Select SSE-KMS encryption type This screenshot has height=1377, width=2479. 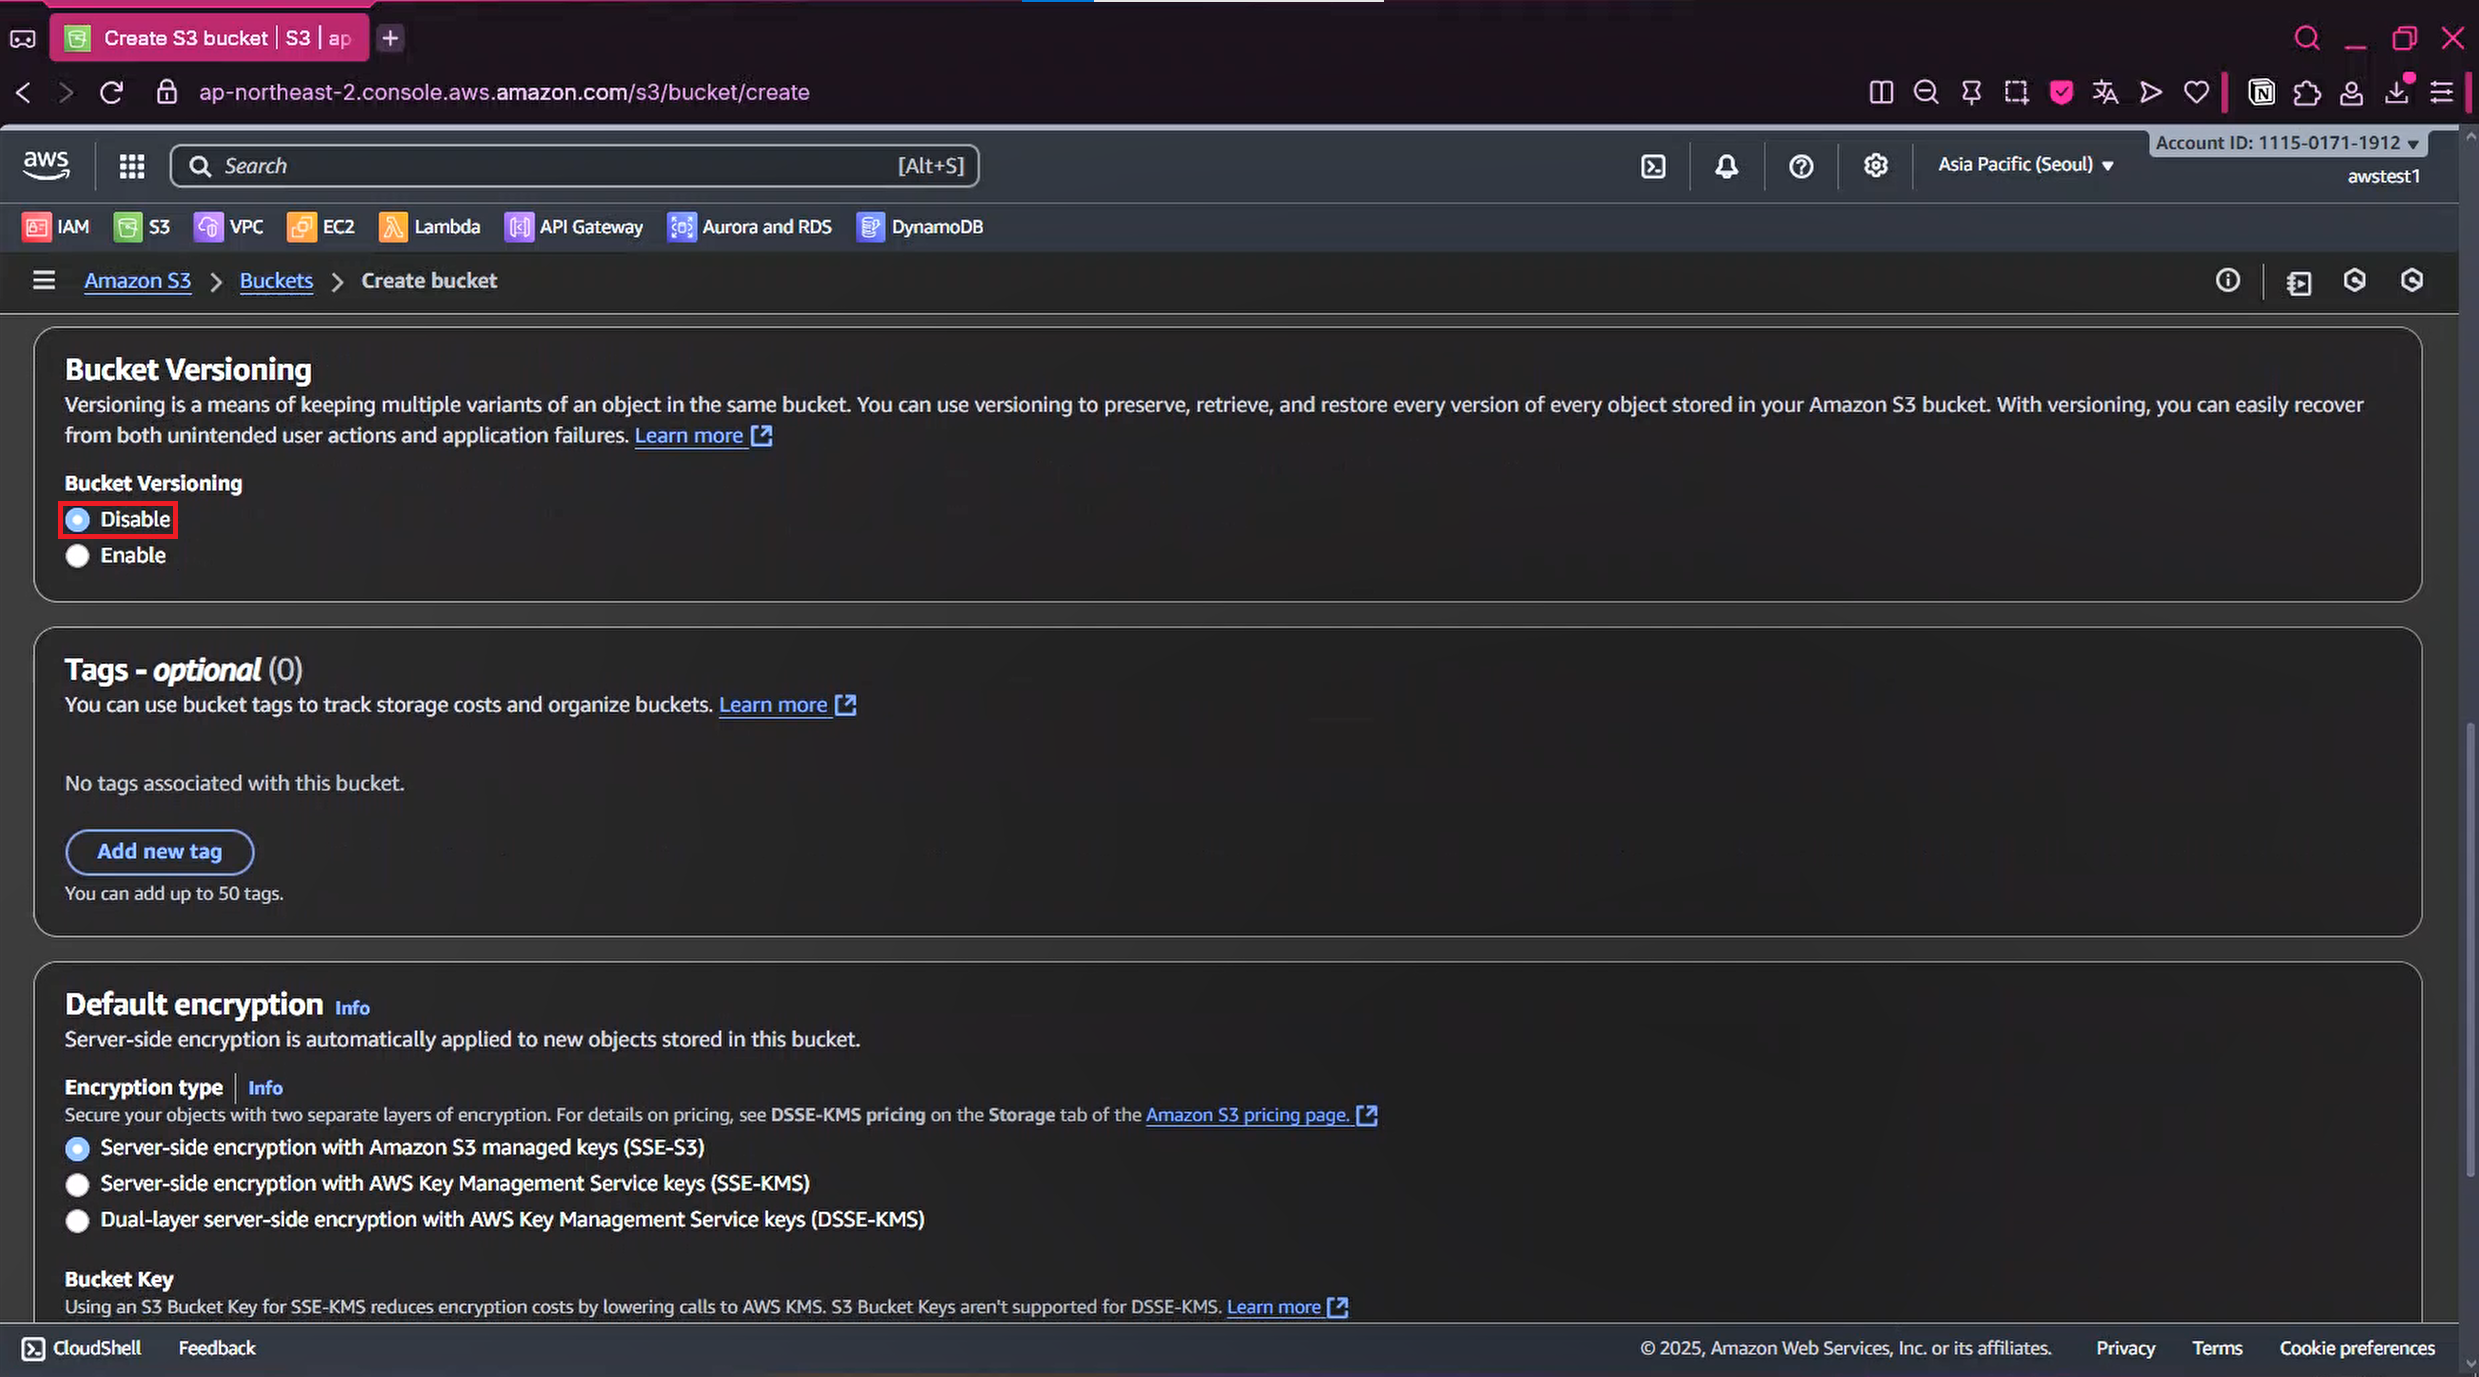point(78,1184)
